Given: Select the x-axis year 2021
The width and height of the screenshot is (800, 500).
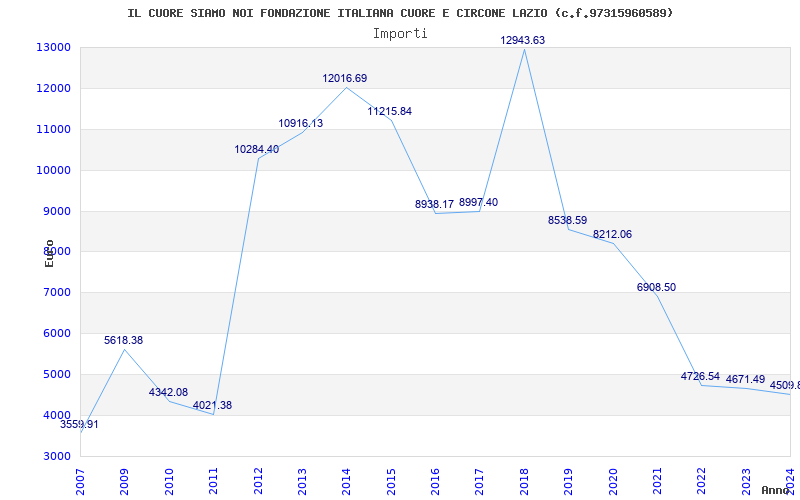Looking at the screenshot, I should point(657,481).
